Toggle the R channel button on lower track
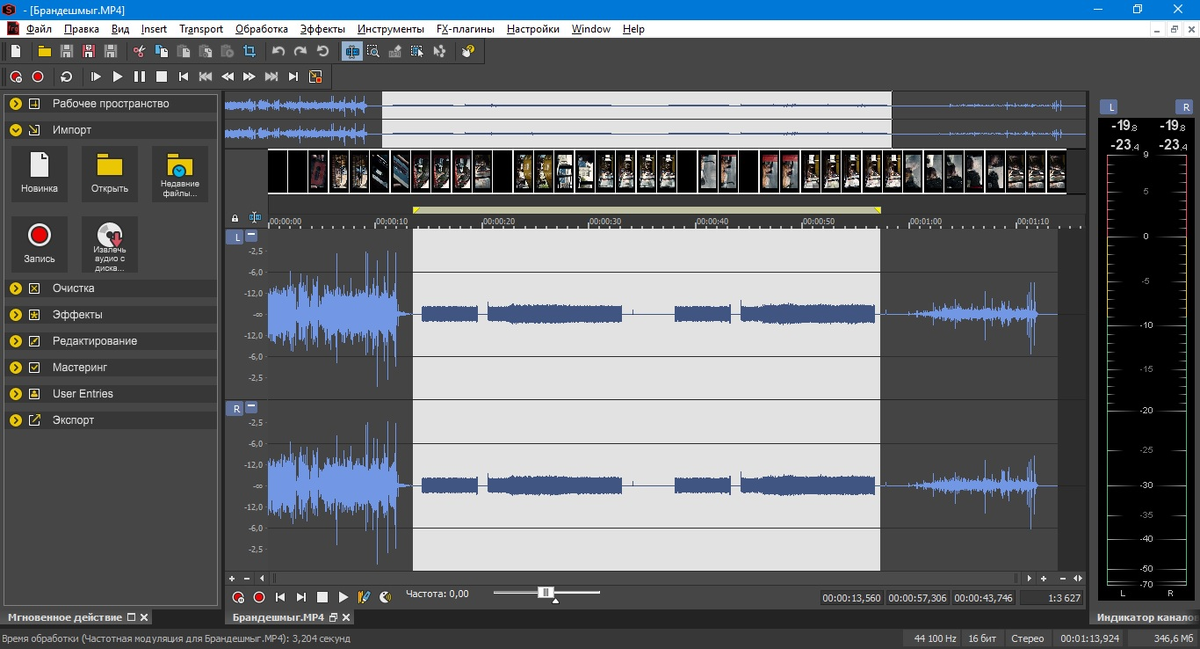This screenshot has height=649, width=1200. pyautogui.click(x=236, y=408)
